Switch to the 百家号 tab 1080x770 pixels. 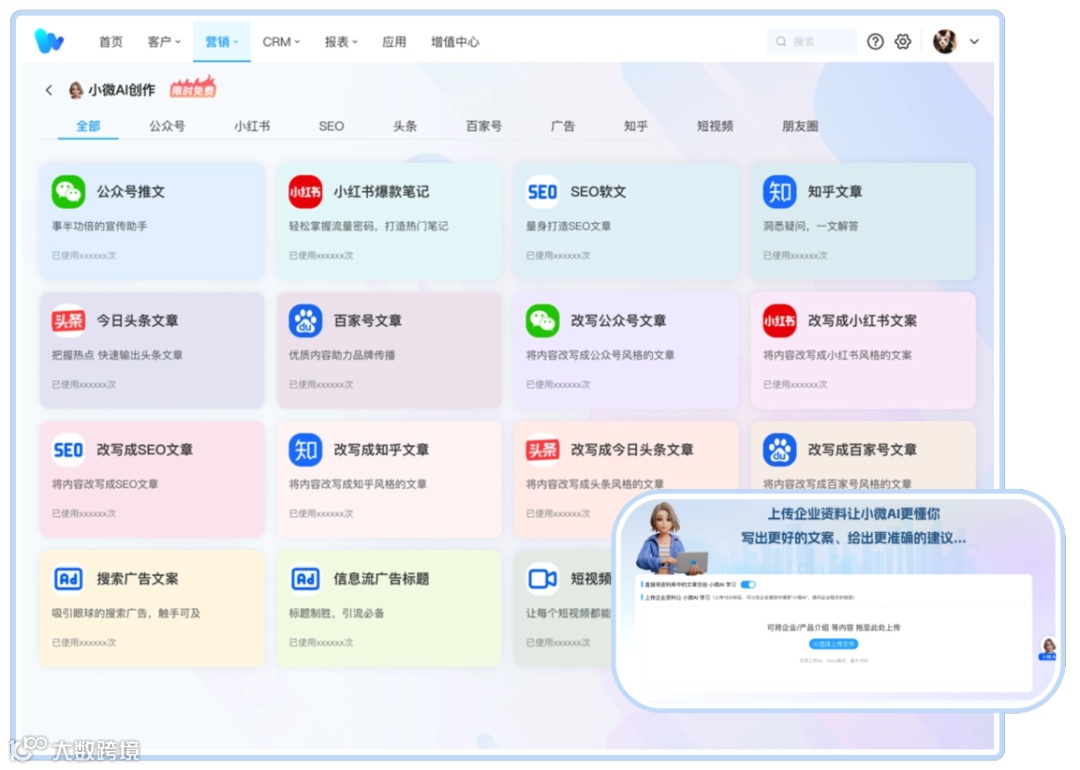coord(484,126)
